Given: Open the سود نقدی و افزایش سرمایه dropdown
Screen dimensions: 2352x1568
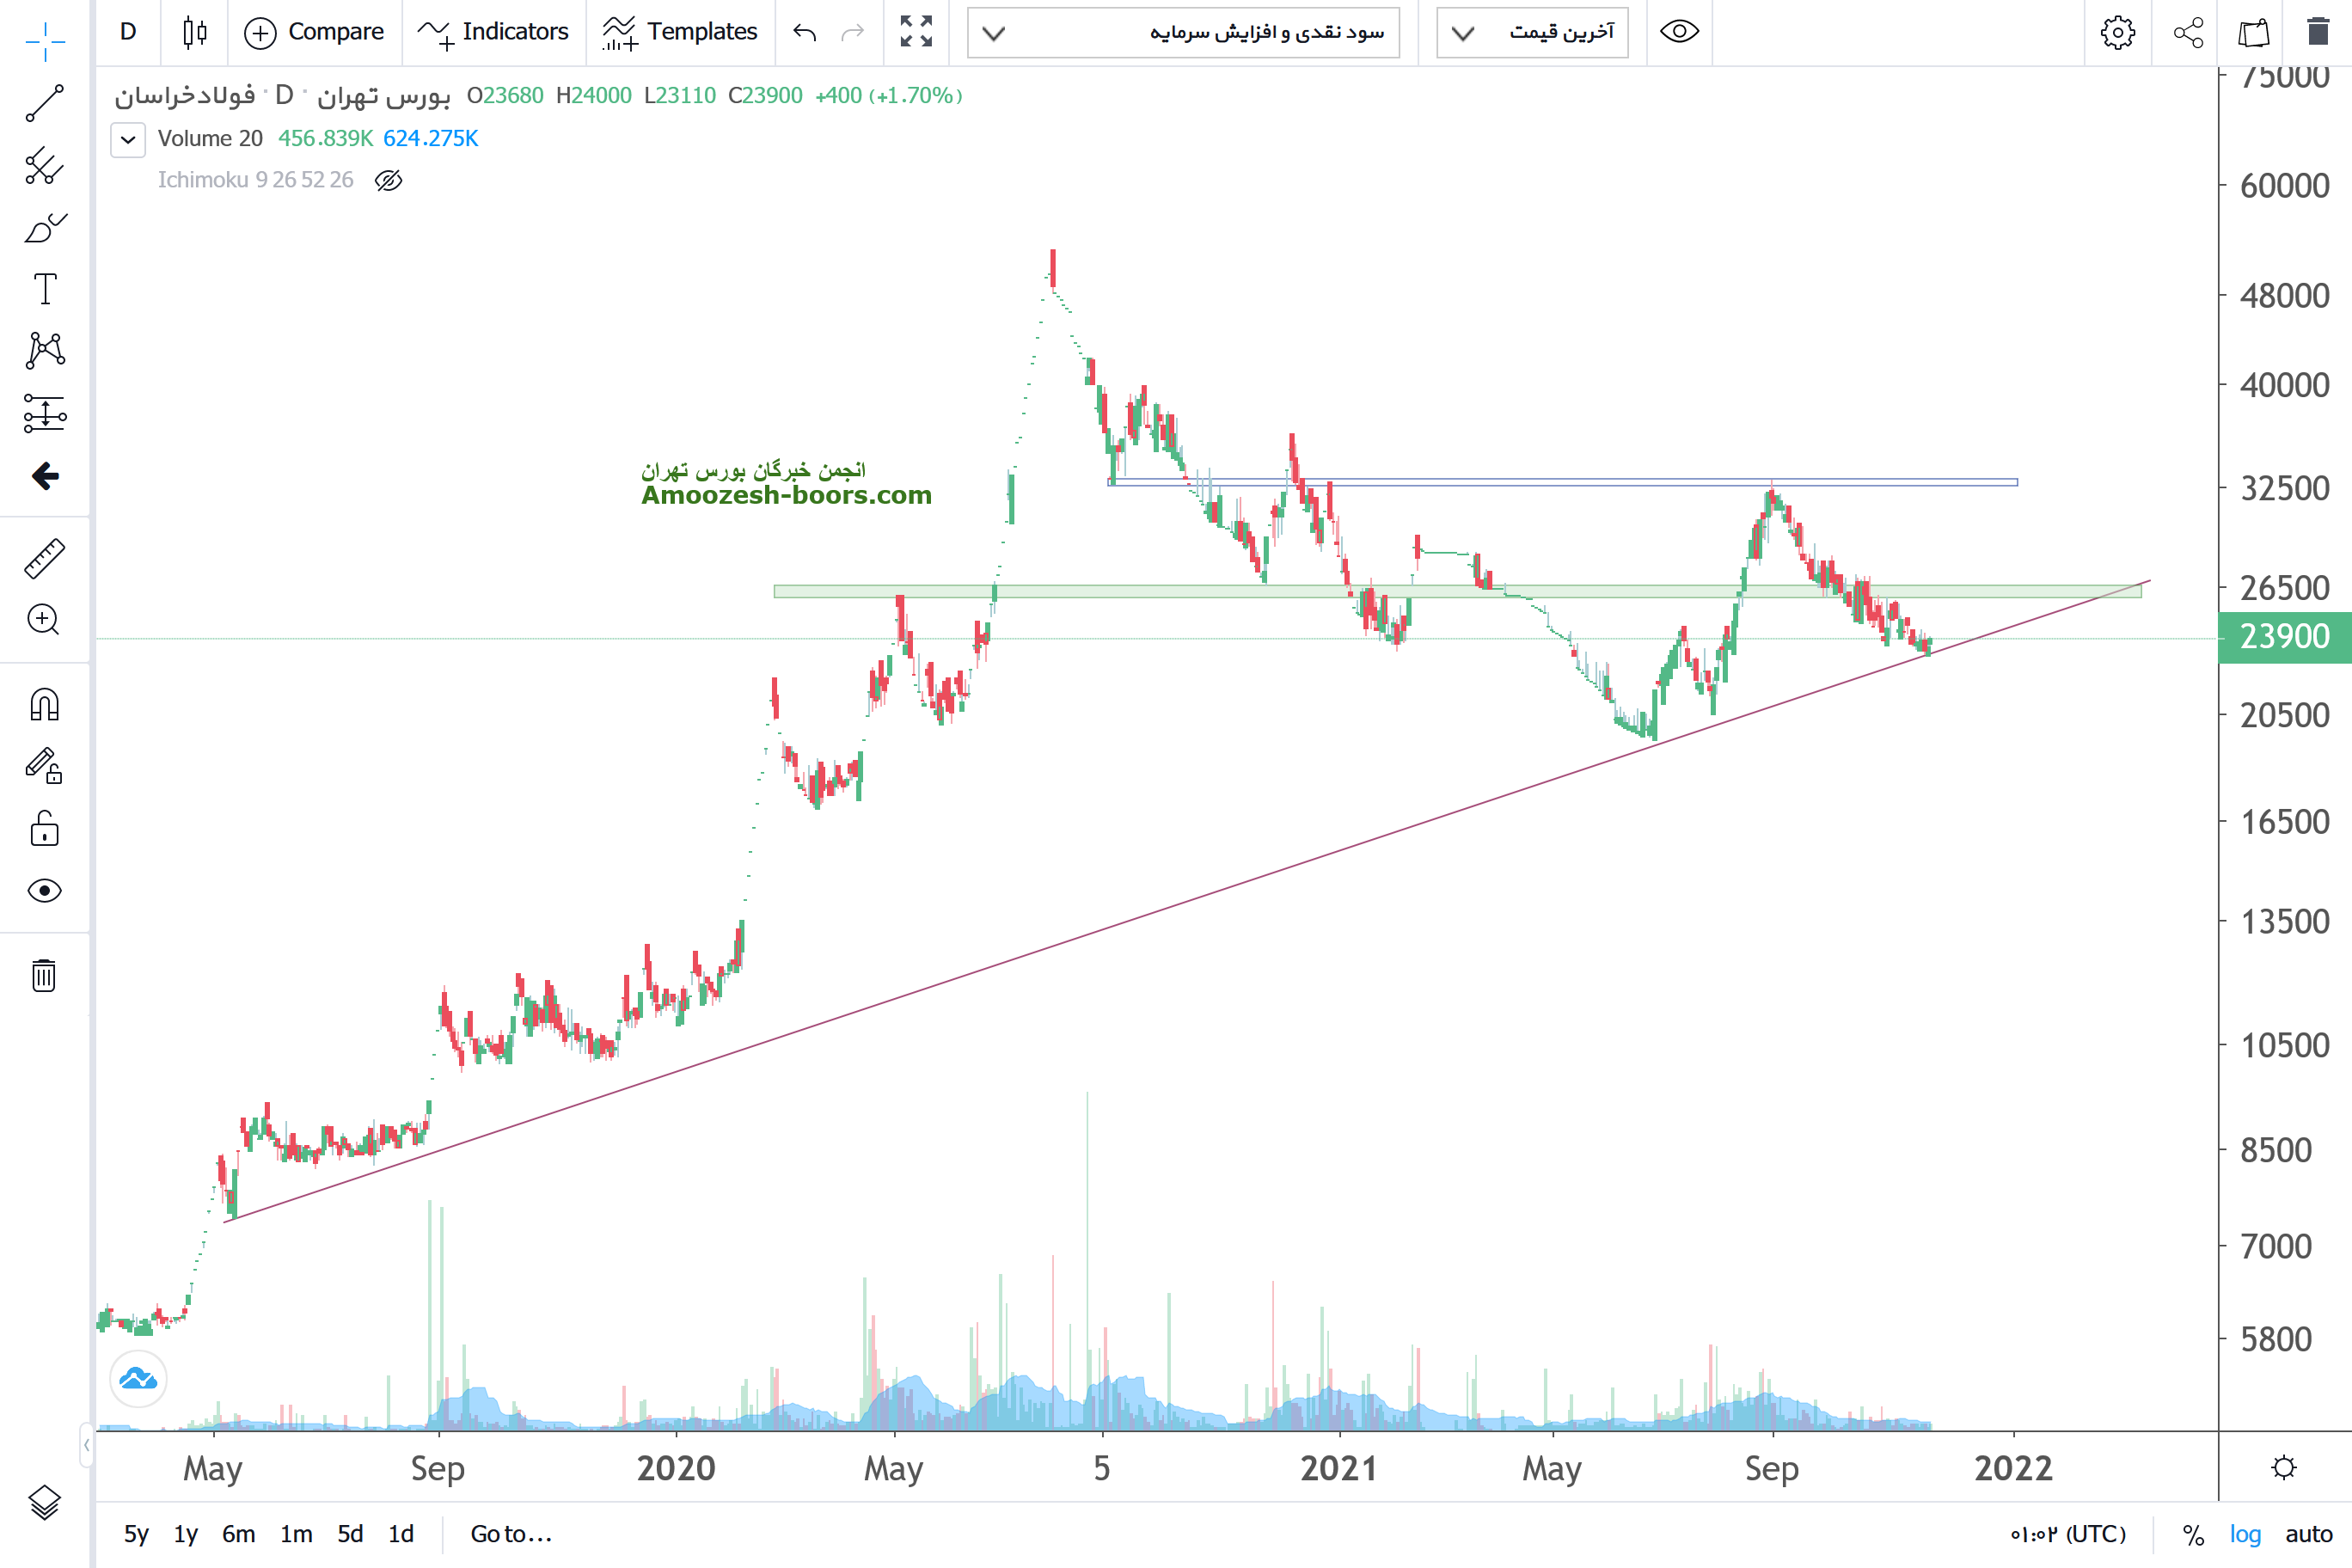Looking at the screenshot, I should pos(1183,32).
